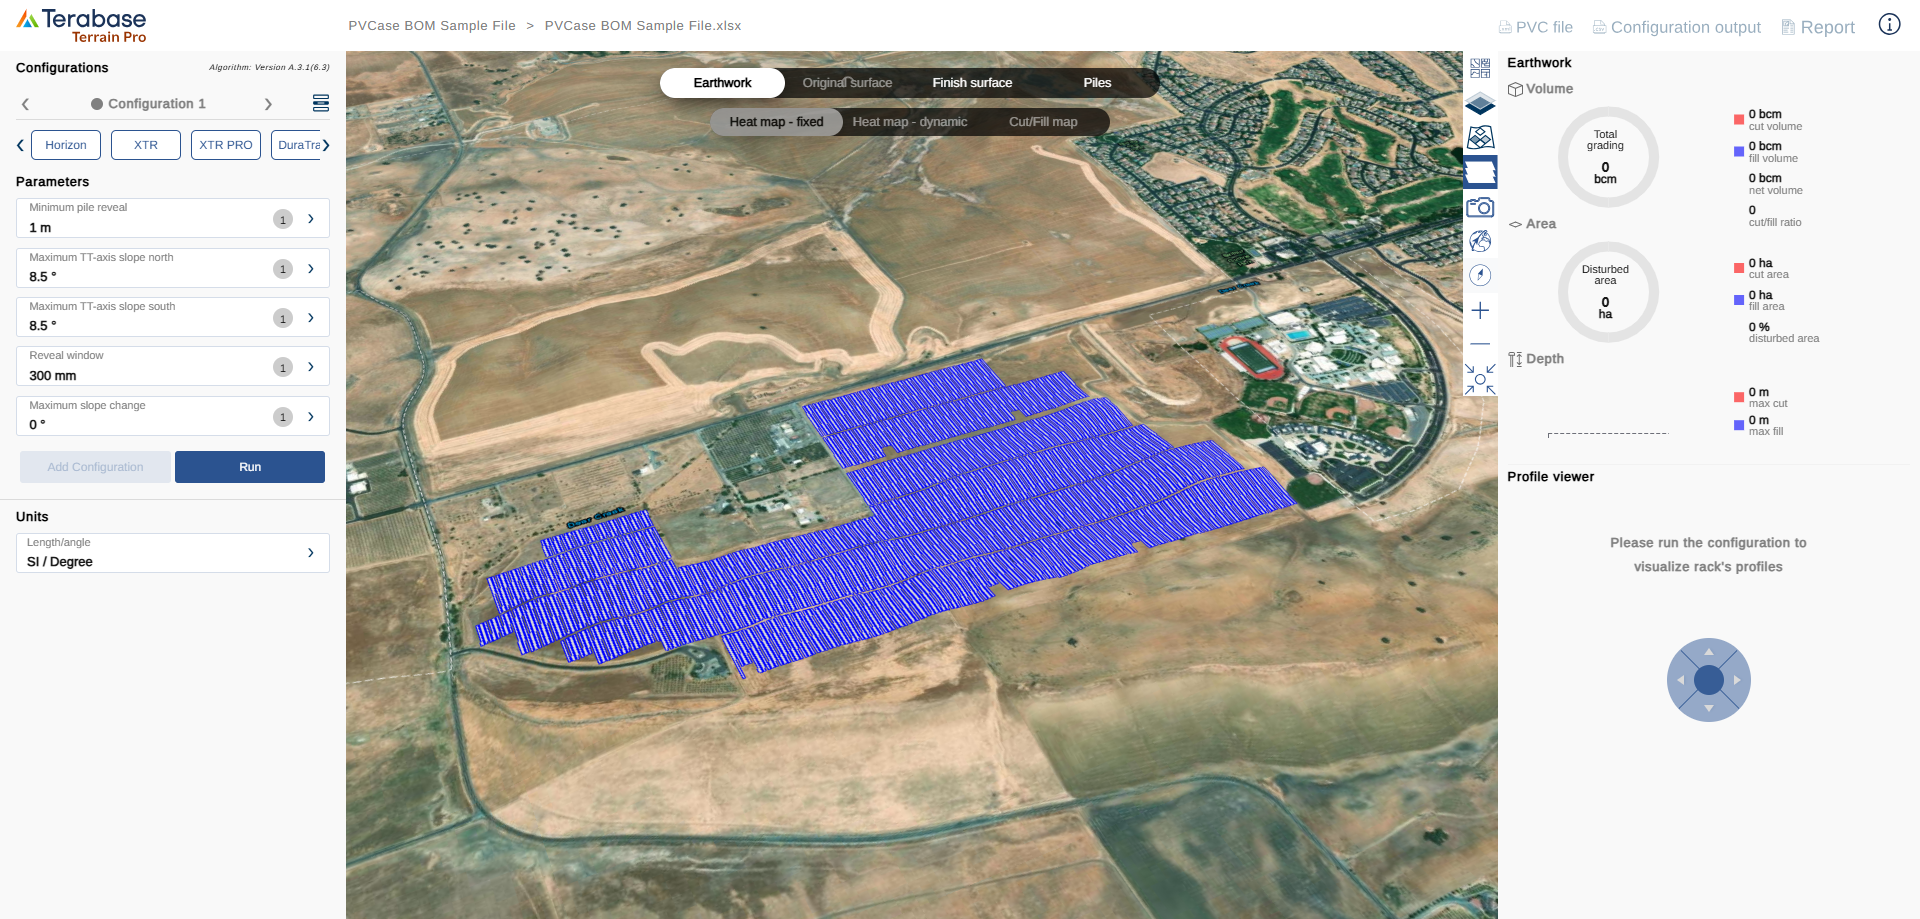1920x919 pixels.
Task: Click the Run button
Action: (x=250, y=467)
